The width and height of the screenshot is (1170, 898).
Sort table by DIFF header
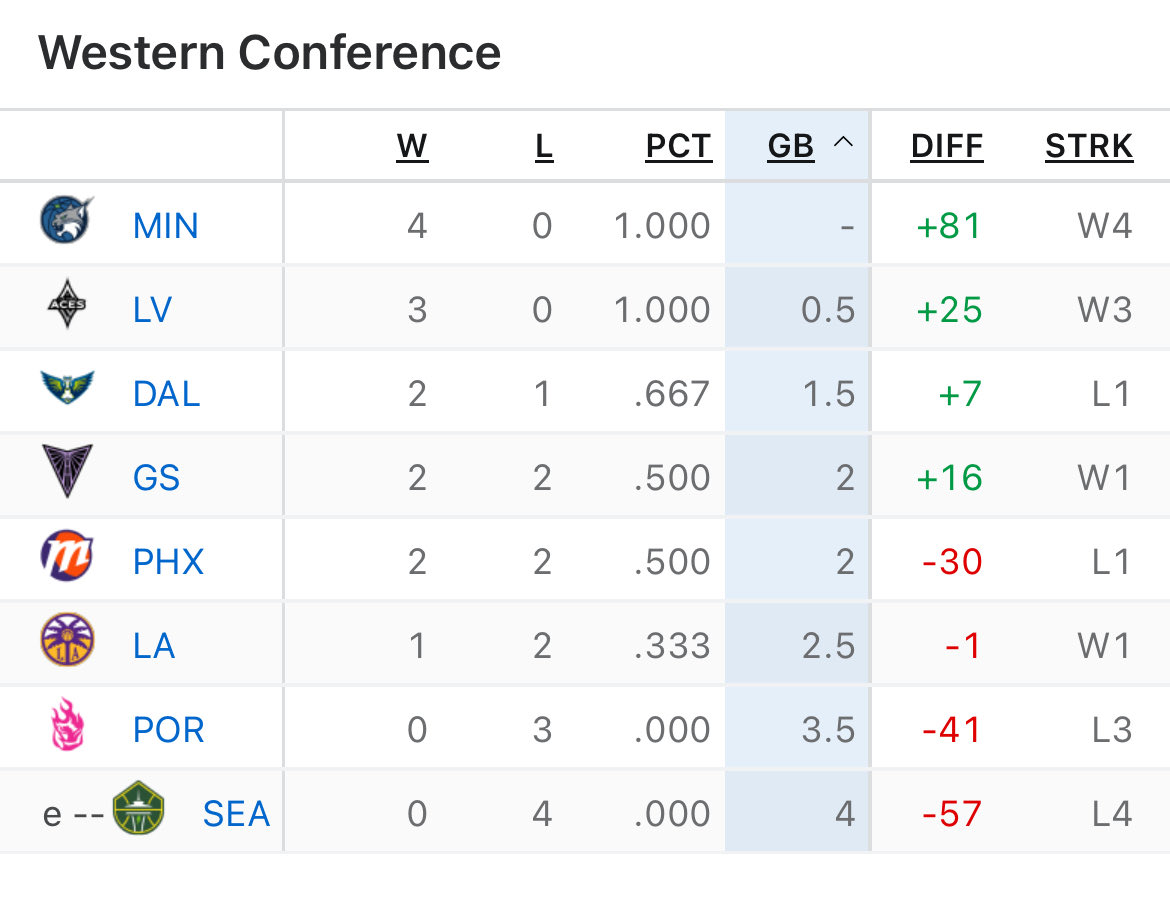tap(946, 146)
